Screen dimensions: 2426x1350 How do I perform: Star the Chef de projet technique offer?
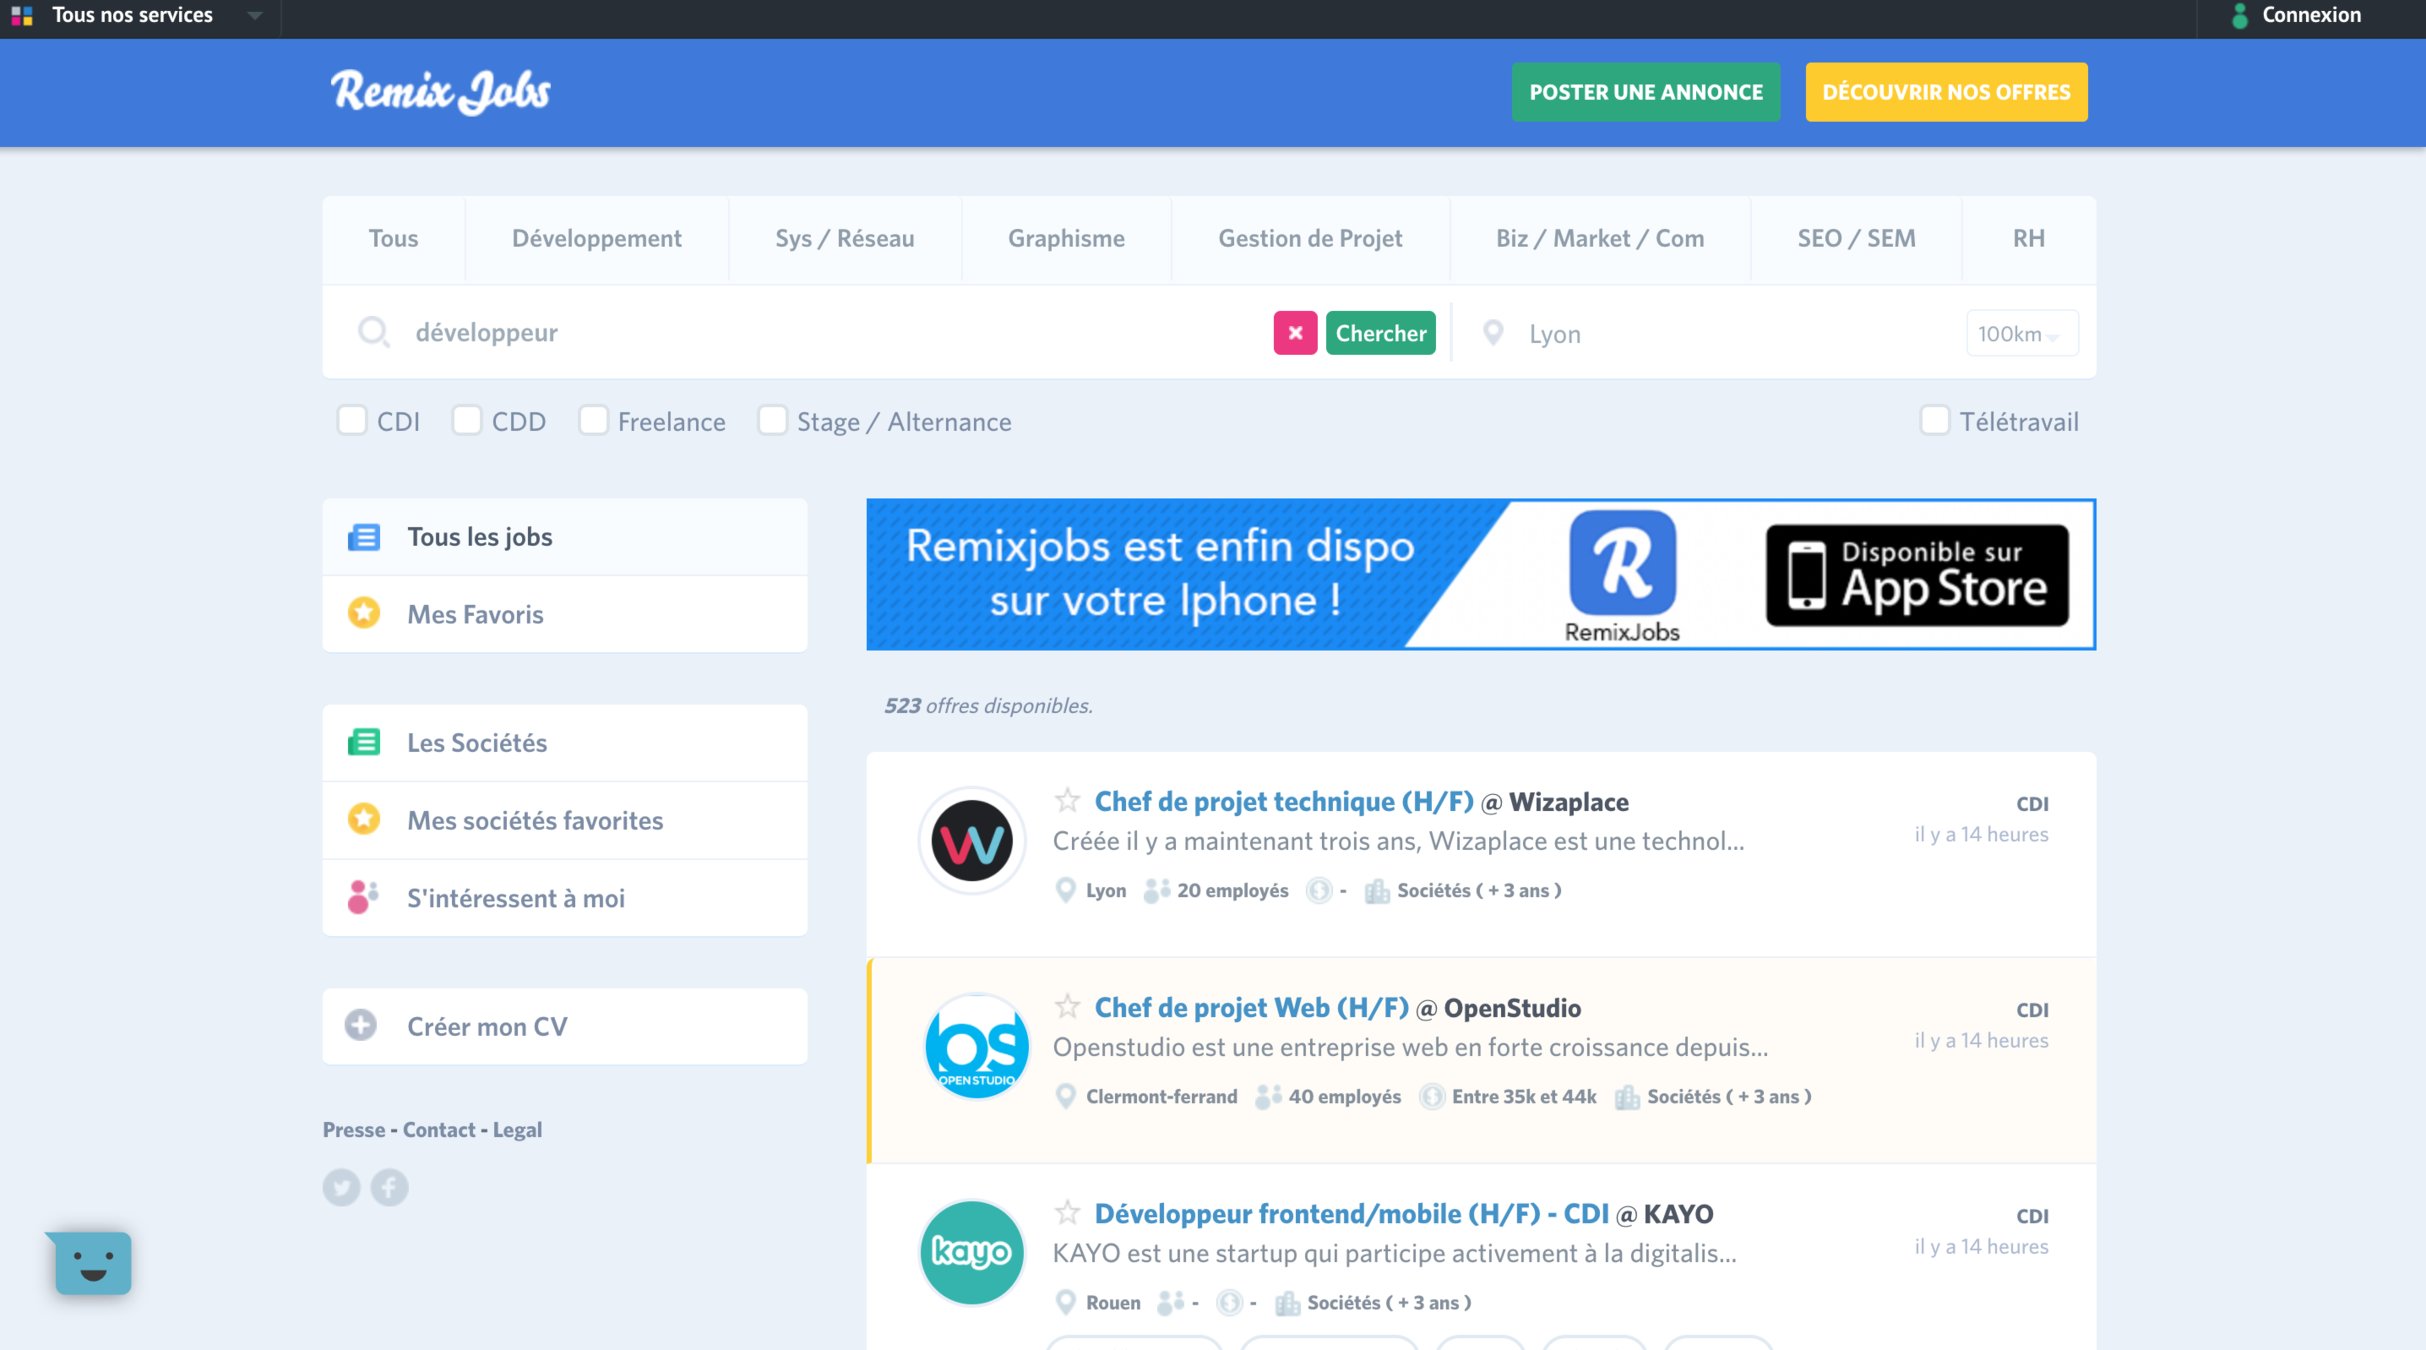(x=1067, y=801)
